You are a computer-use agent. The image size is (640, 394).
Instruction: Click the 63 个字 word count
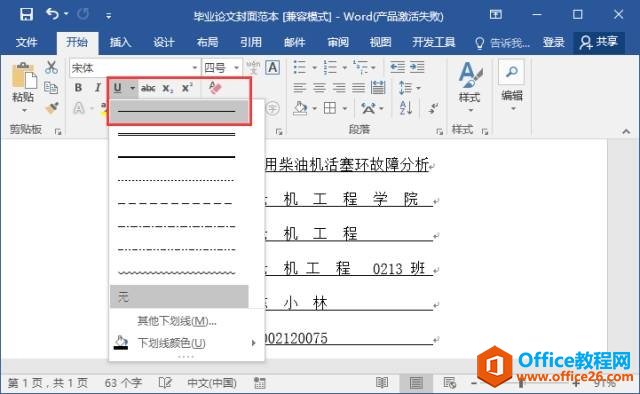click(123, 383)
